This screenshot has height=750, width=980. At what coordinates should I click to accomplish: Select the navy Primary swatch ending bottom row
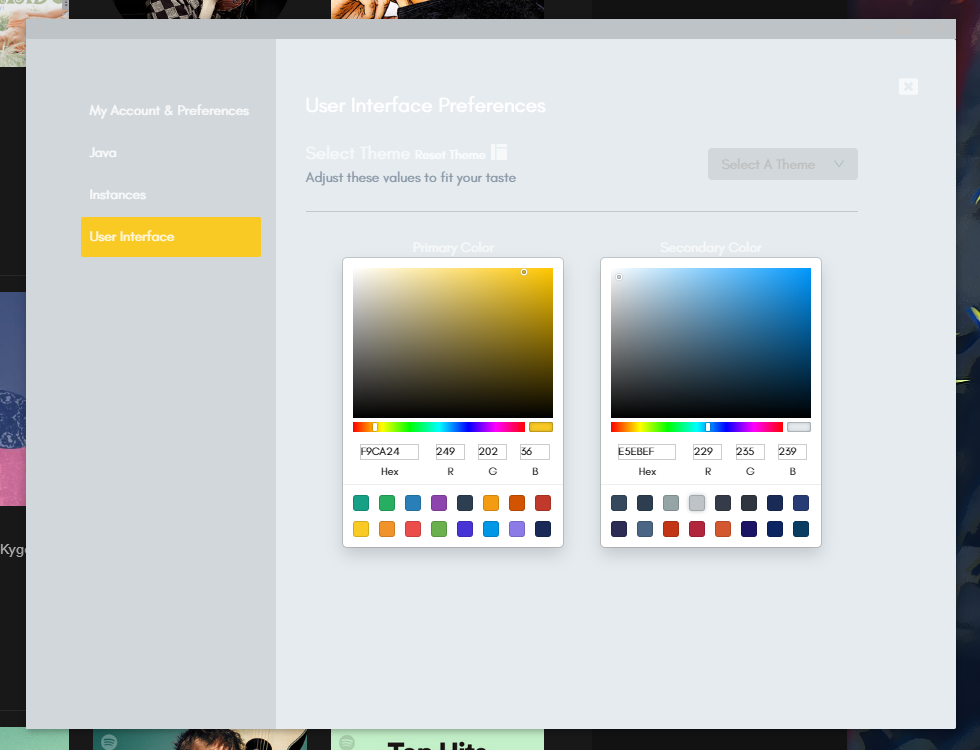click(543, 529)
